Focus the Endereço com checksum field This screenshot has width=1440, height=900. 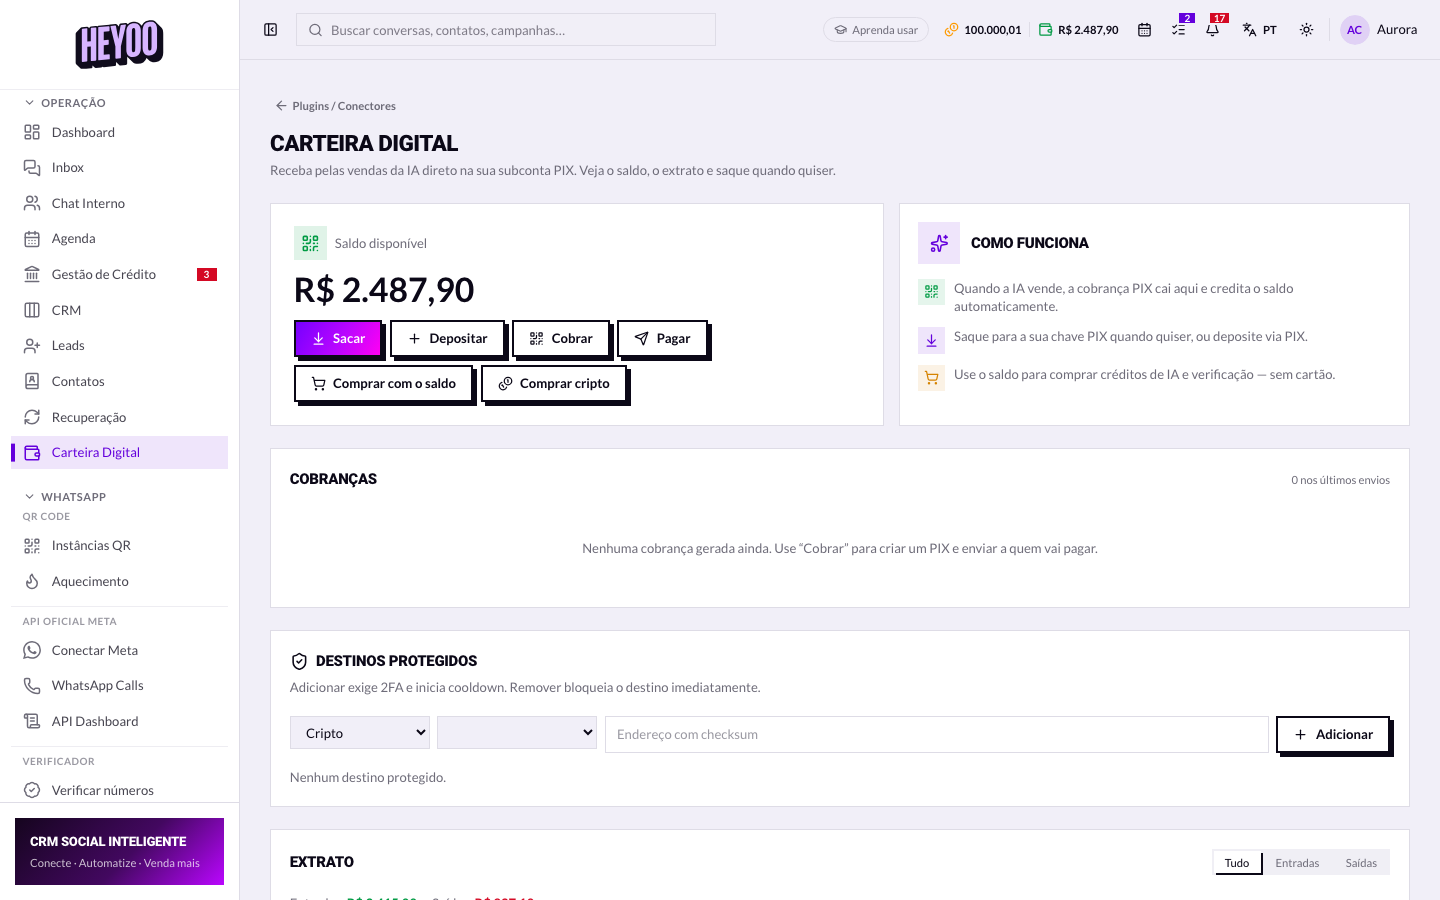(937, 734)
